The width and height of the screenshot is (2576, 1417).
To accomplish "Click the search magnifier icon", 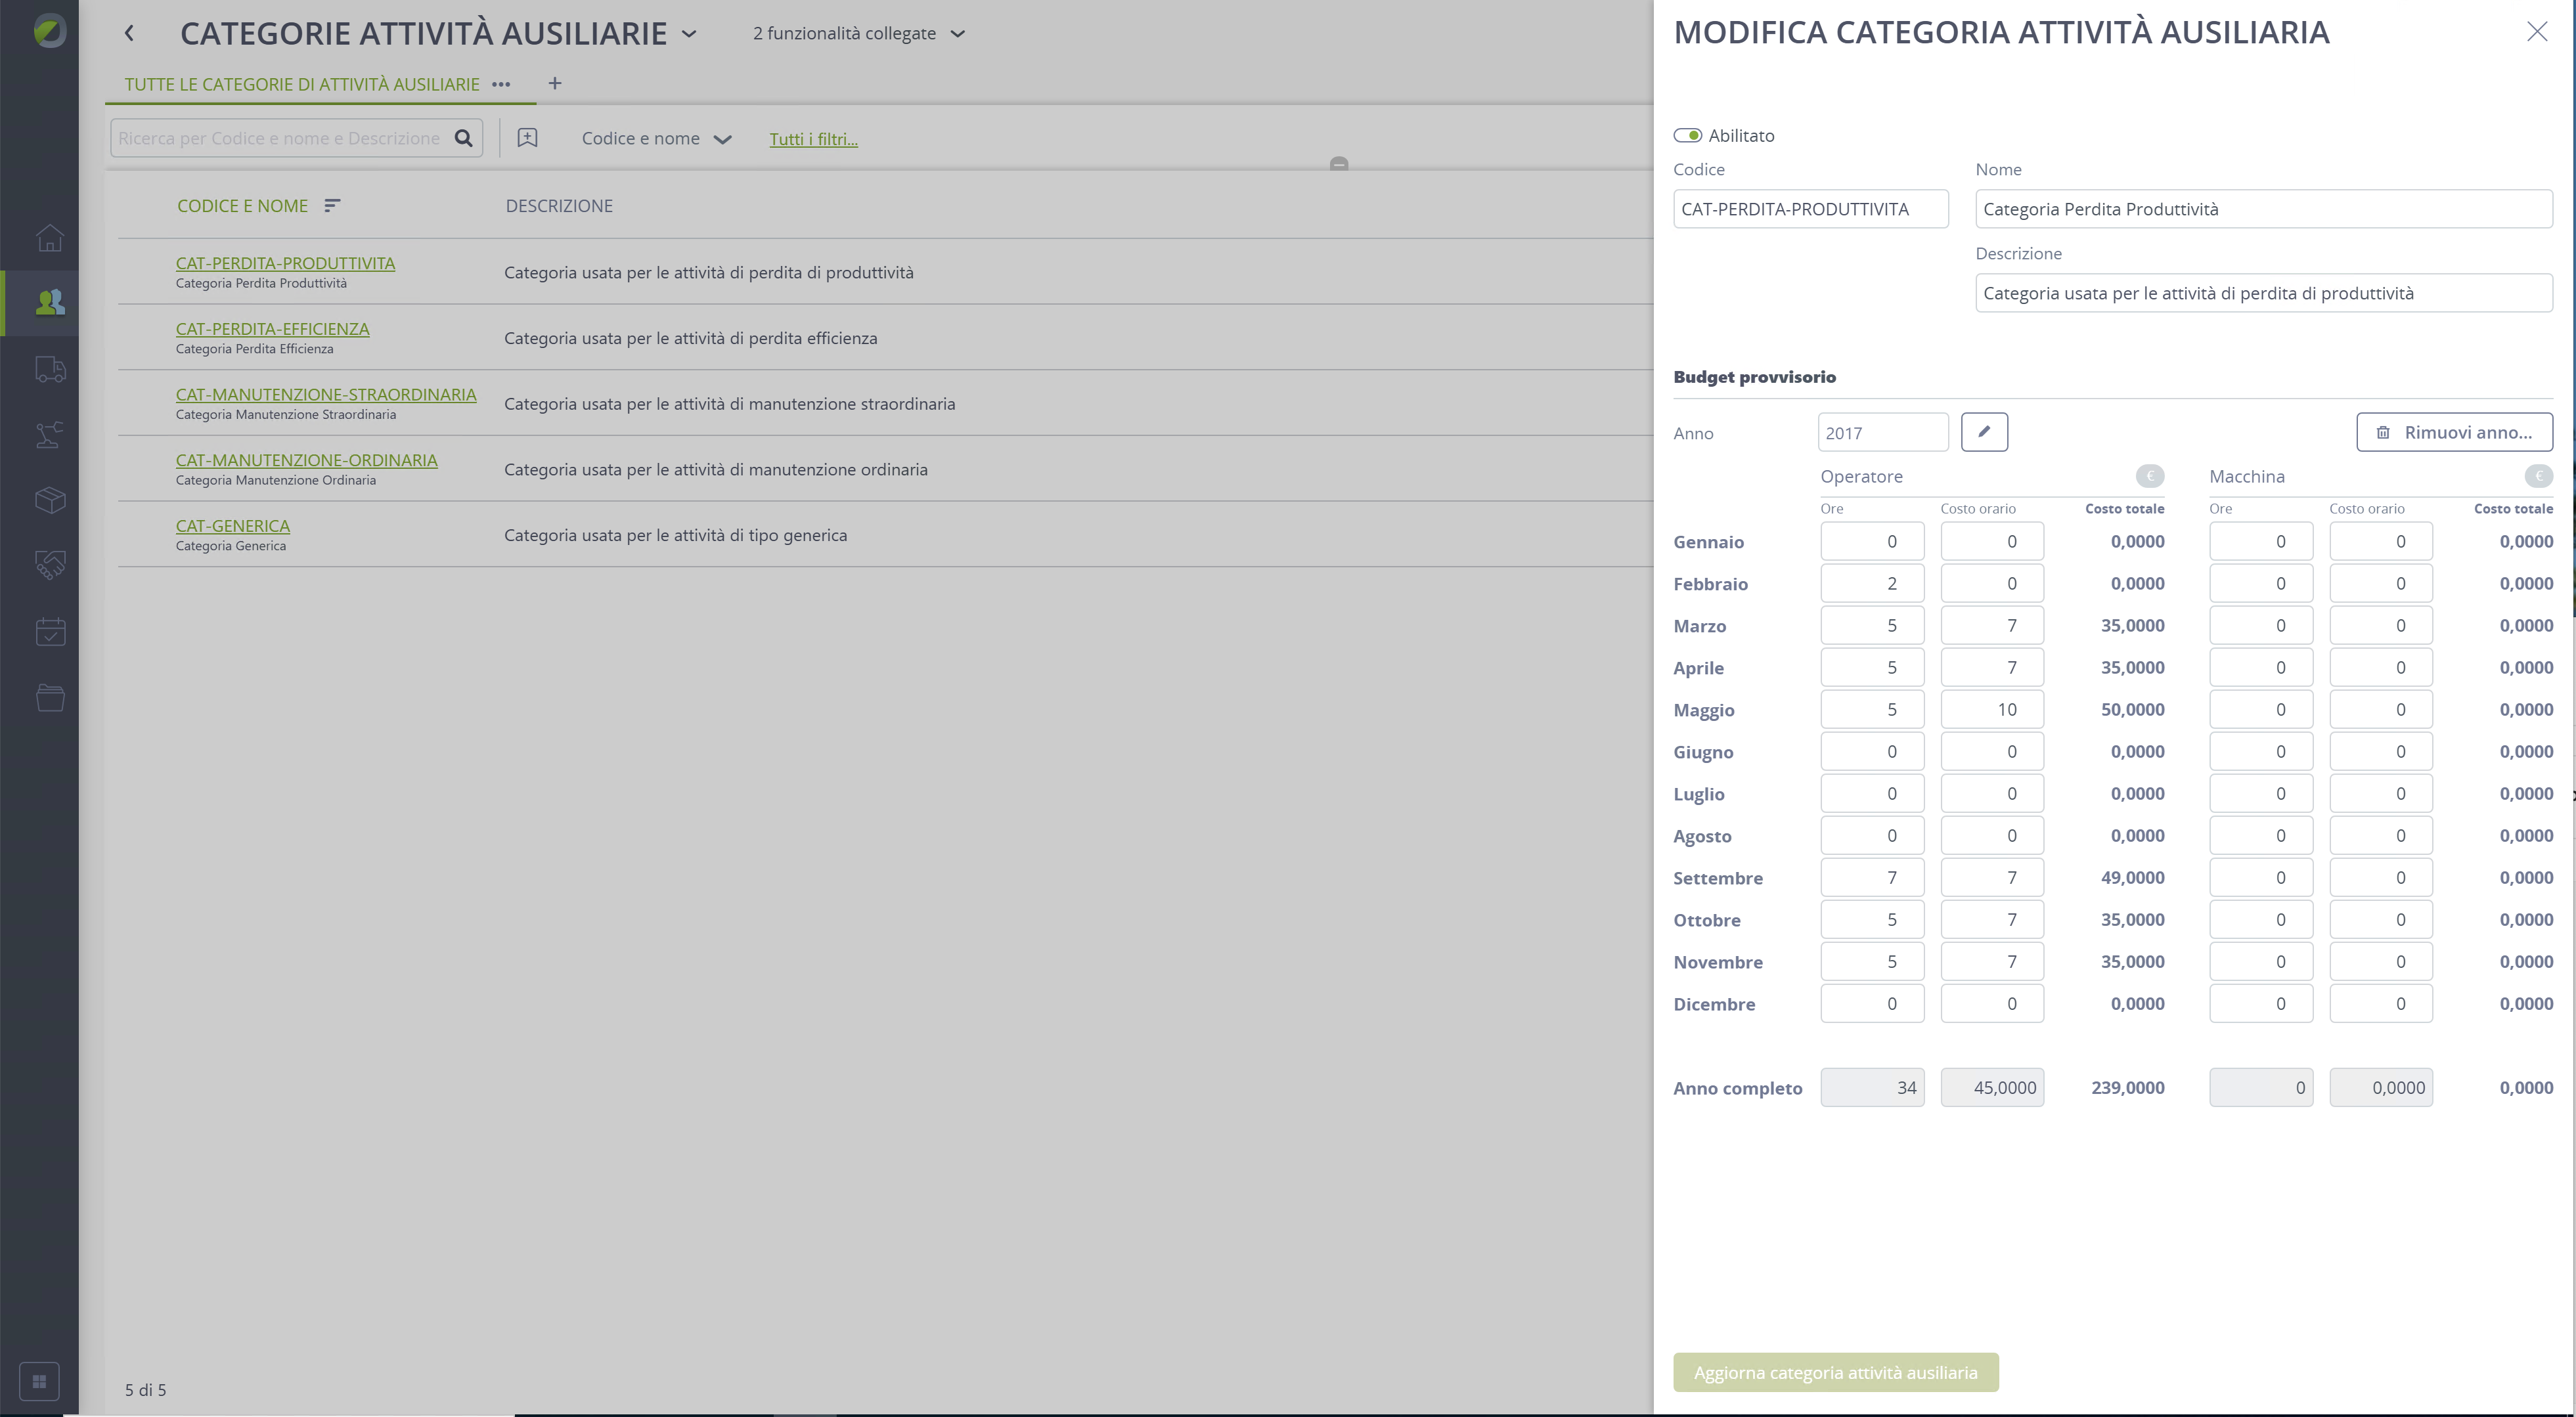I will point(463,138).
